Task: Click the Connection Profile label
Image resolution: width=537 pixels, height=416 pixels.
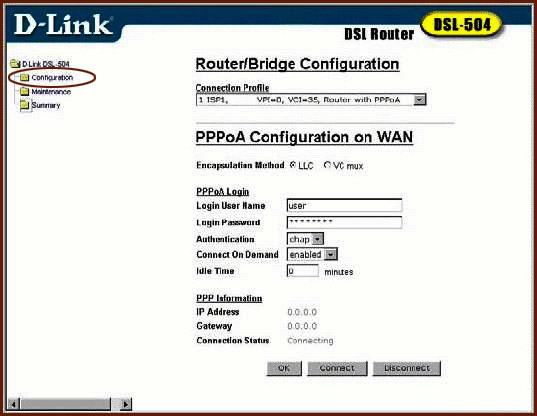Action: click(232, 88)
